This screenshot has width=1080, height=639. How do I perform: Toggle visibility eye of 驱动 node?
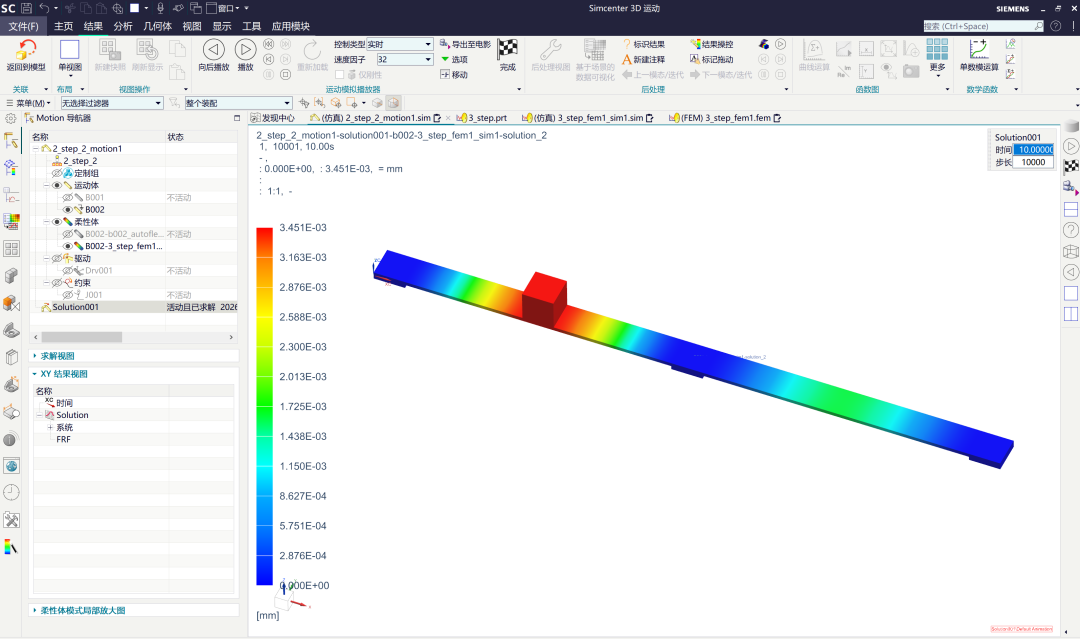56,258
